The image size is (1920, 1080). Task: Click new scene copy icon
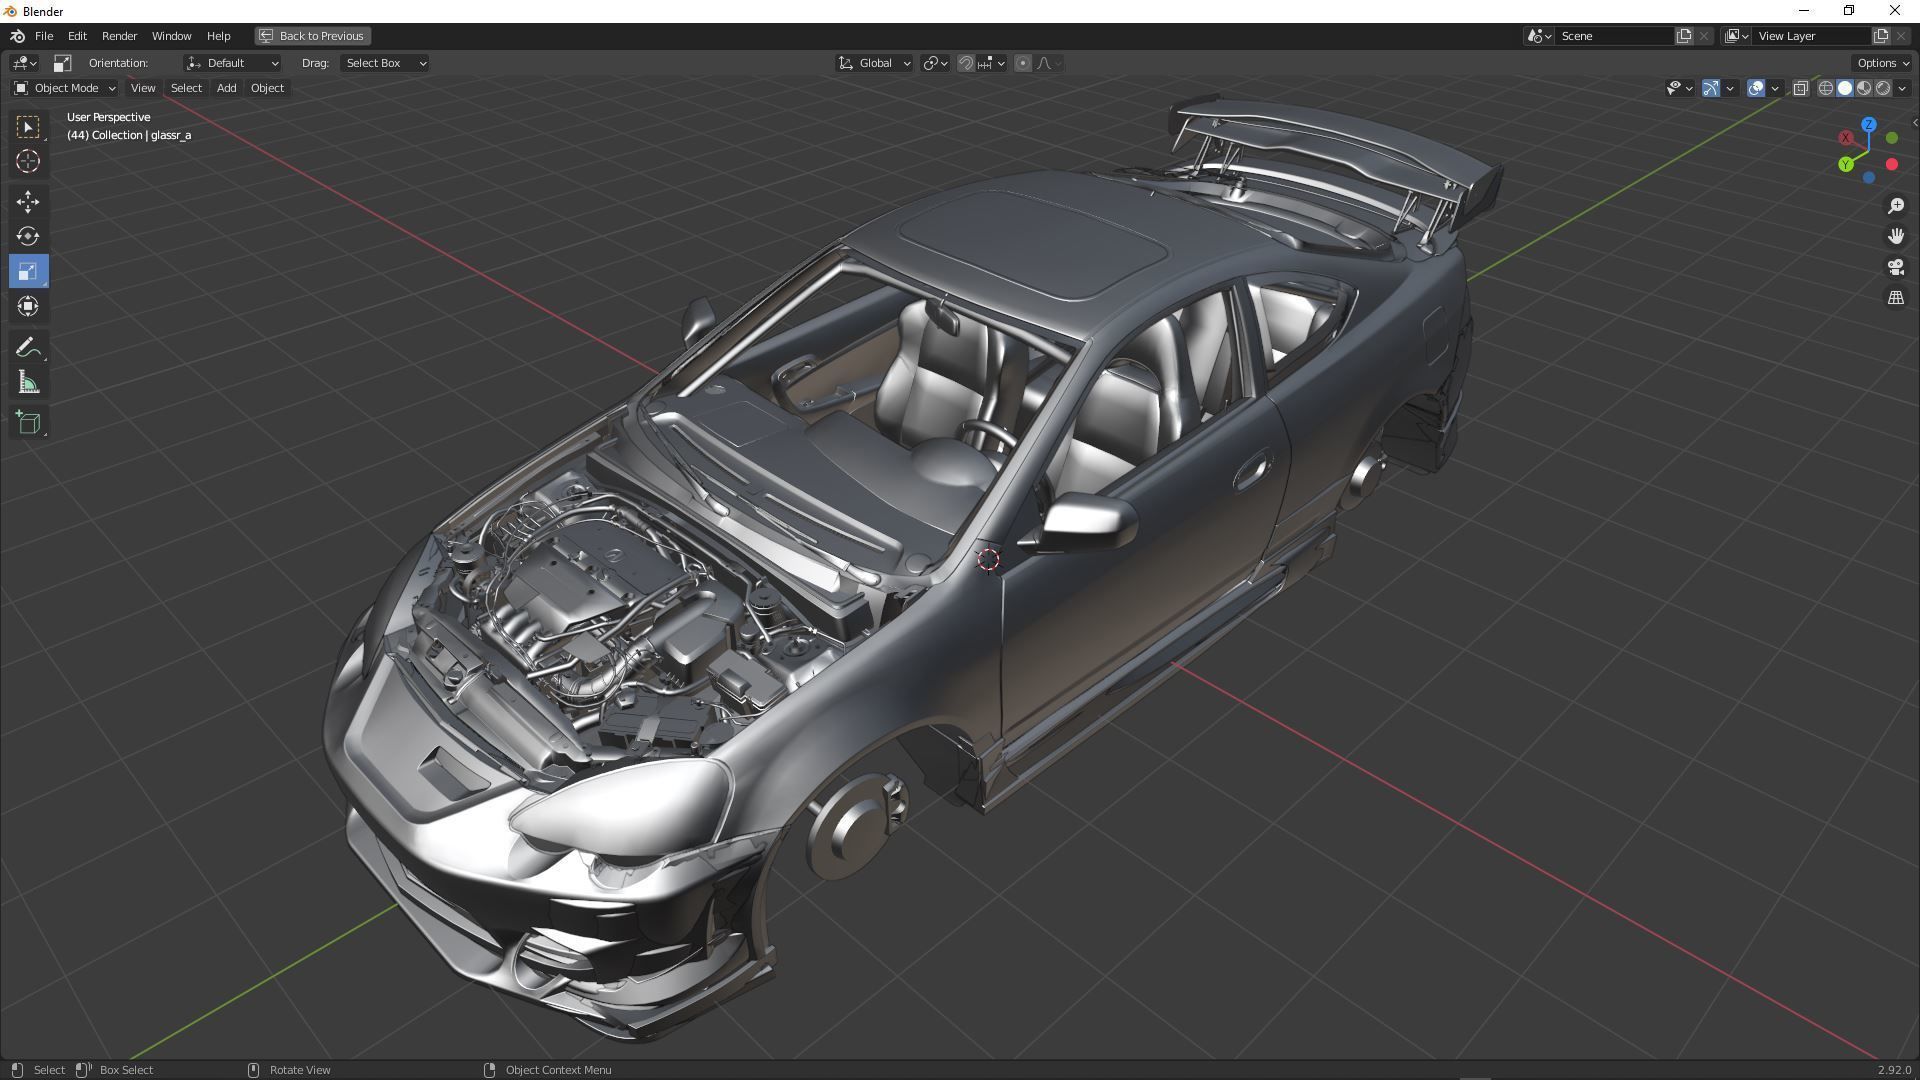1684,36
